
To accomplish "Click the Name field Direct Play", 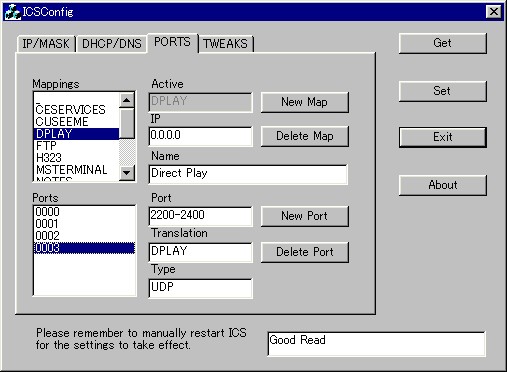I will point(248,174).
